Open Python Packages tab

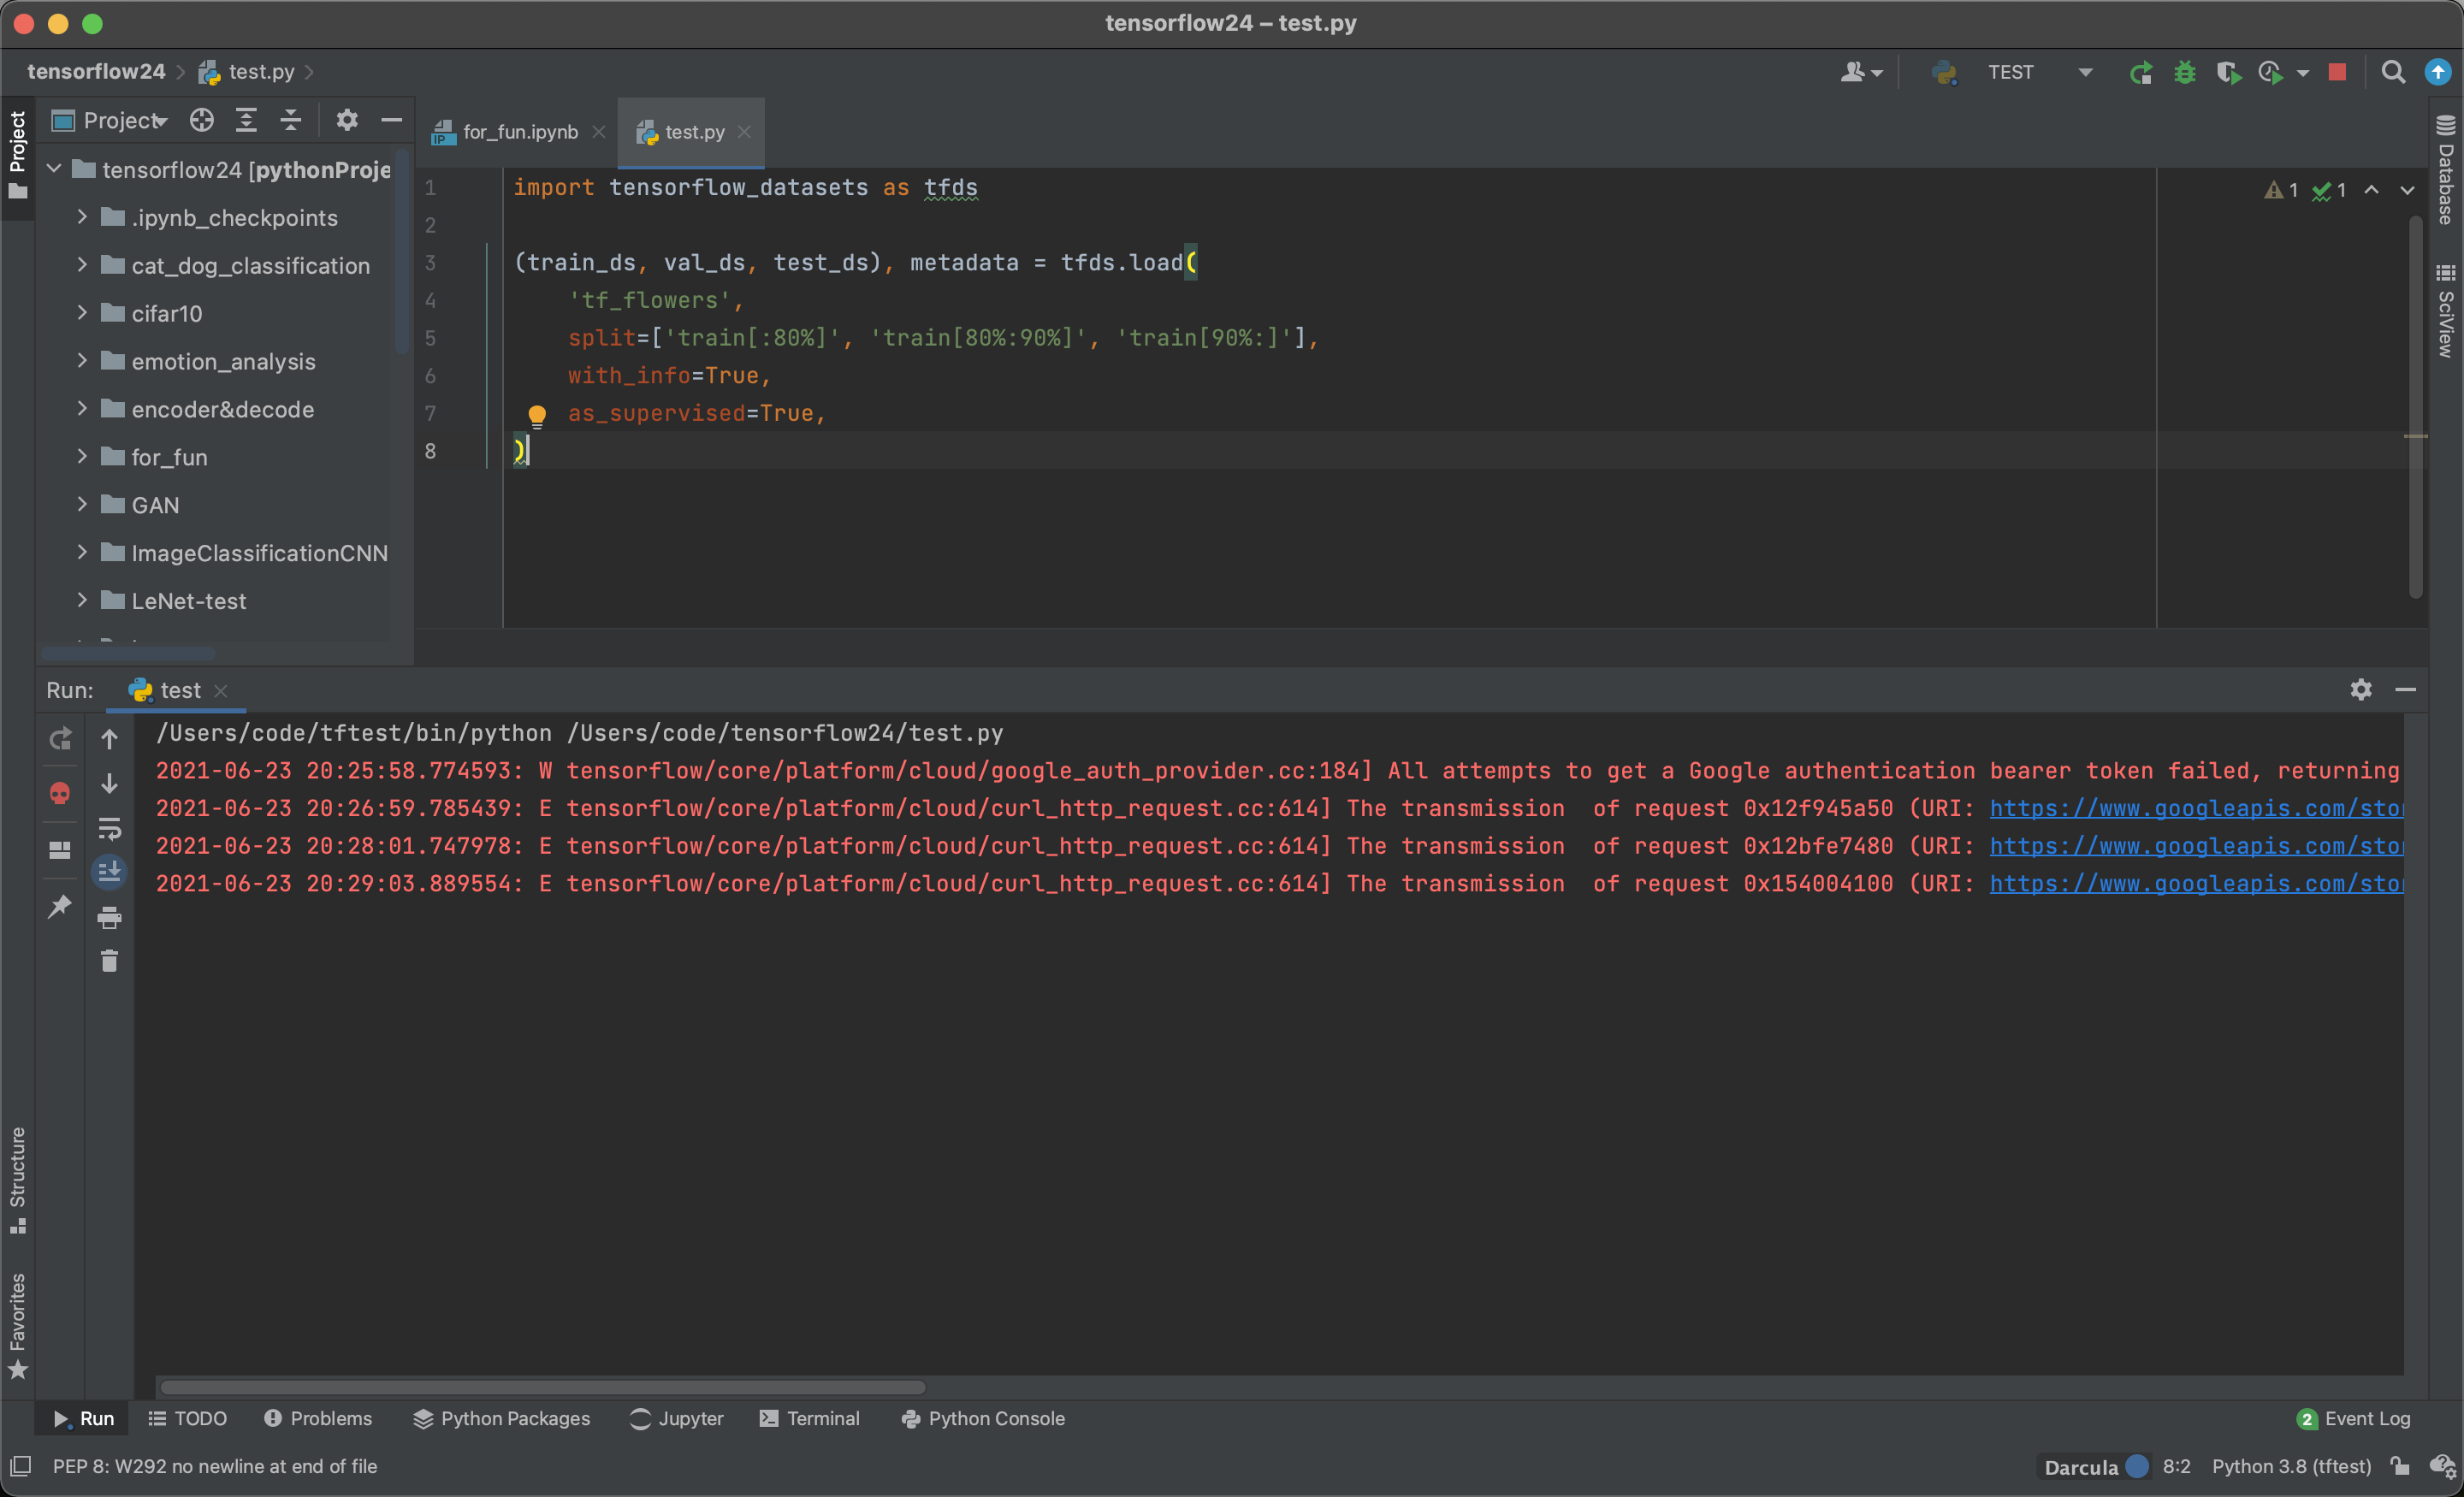[x=502, y=1418]
